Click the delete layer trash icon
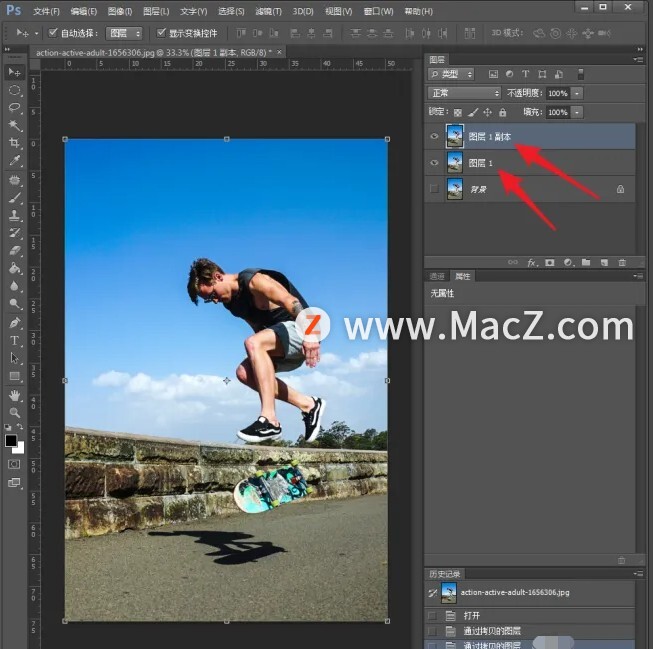The image size is (653, 649). coord(622,262)
